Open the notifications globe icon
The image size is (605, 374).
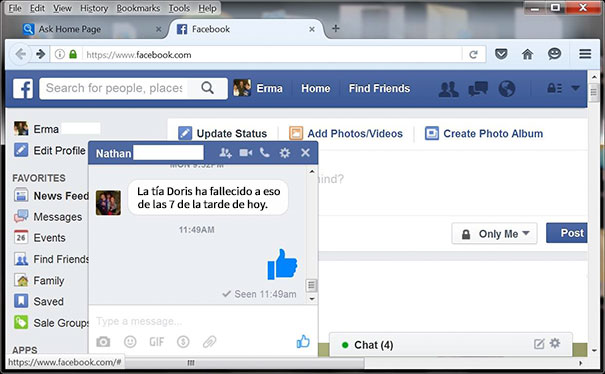[507, 89]
